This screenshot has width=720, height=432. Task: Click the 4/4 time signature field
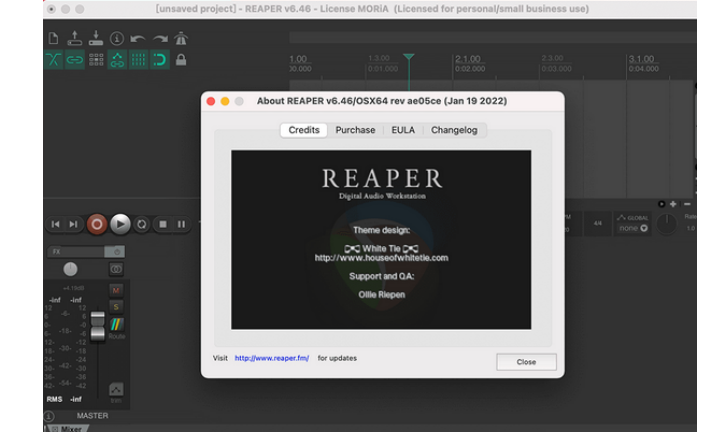[x=597, y=224]
